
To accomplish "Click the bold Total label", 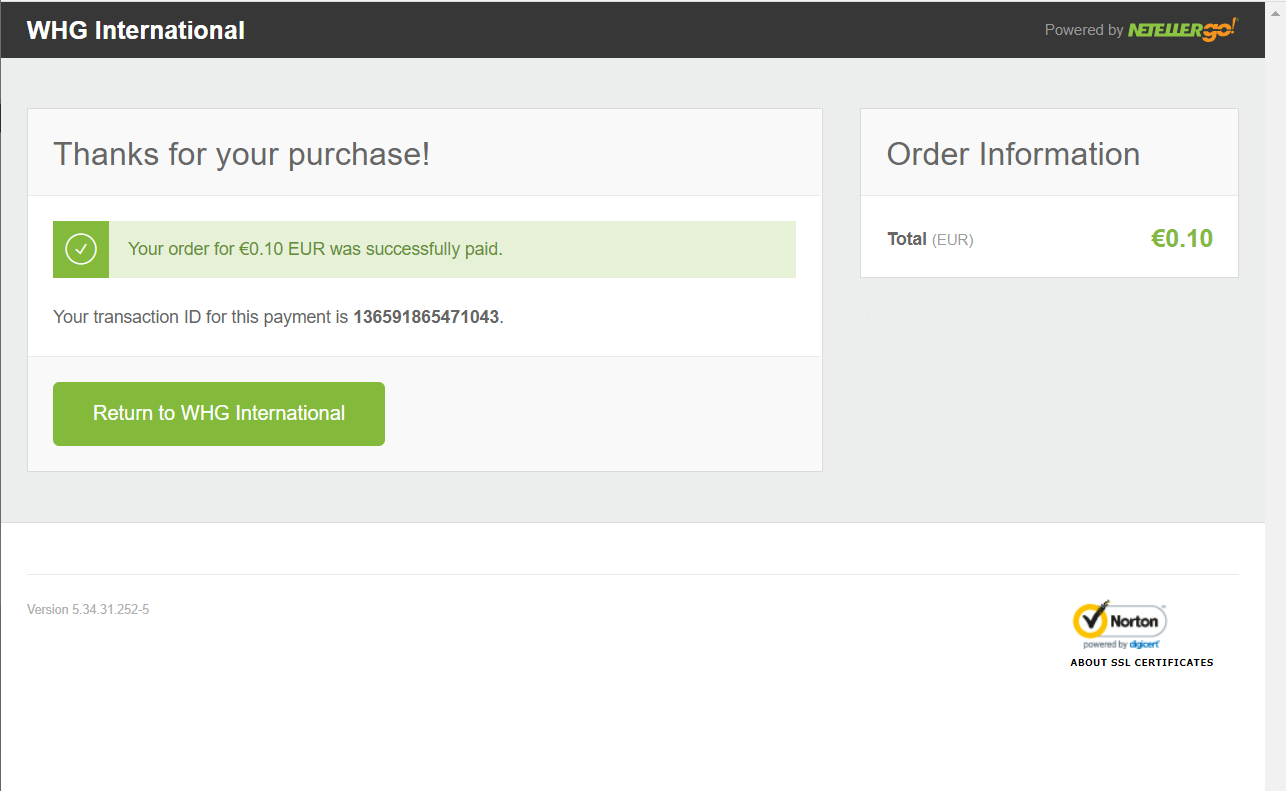I will 907,239.
